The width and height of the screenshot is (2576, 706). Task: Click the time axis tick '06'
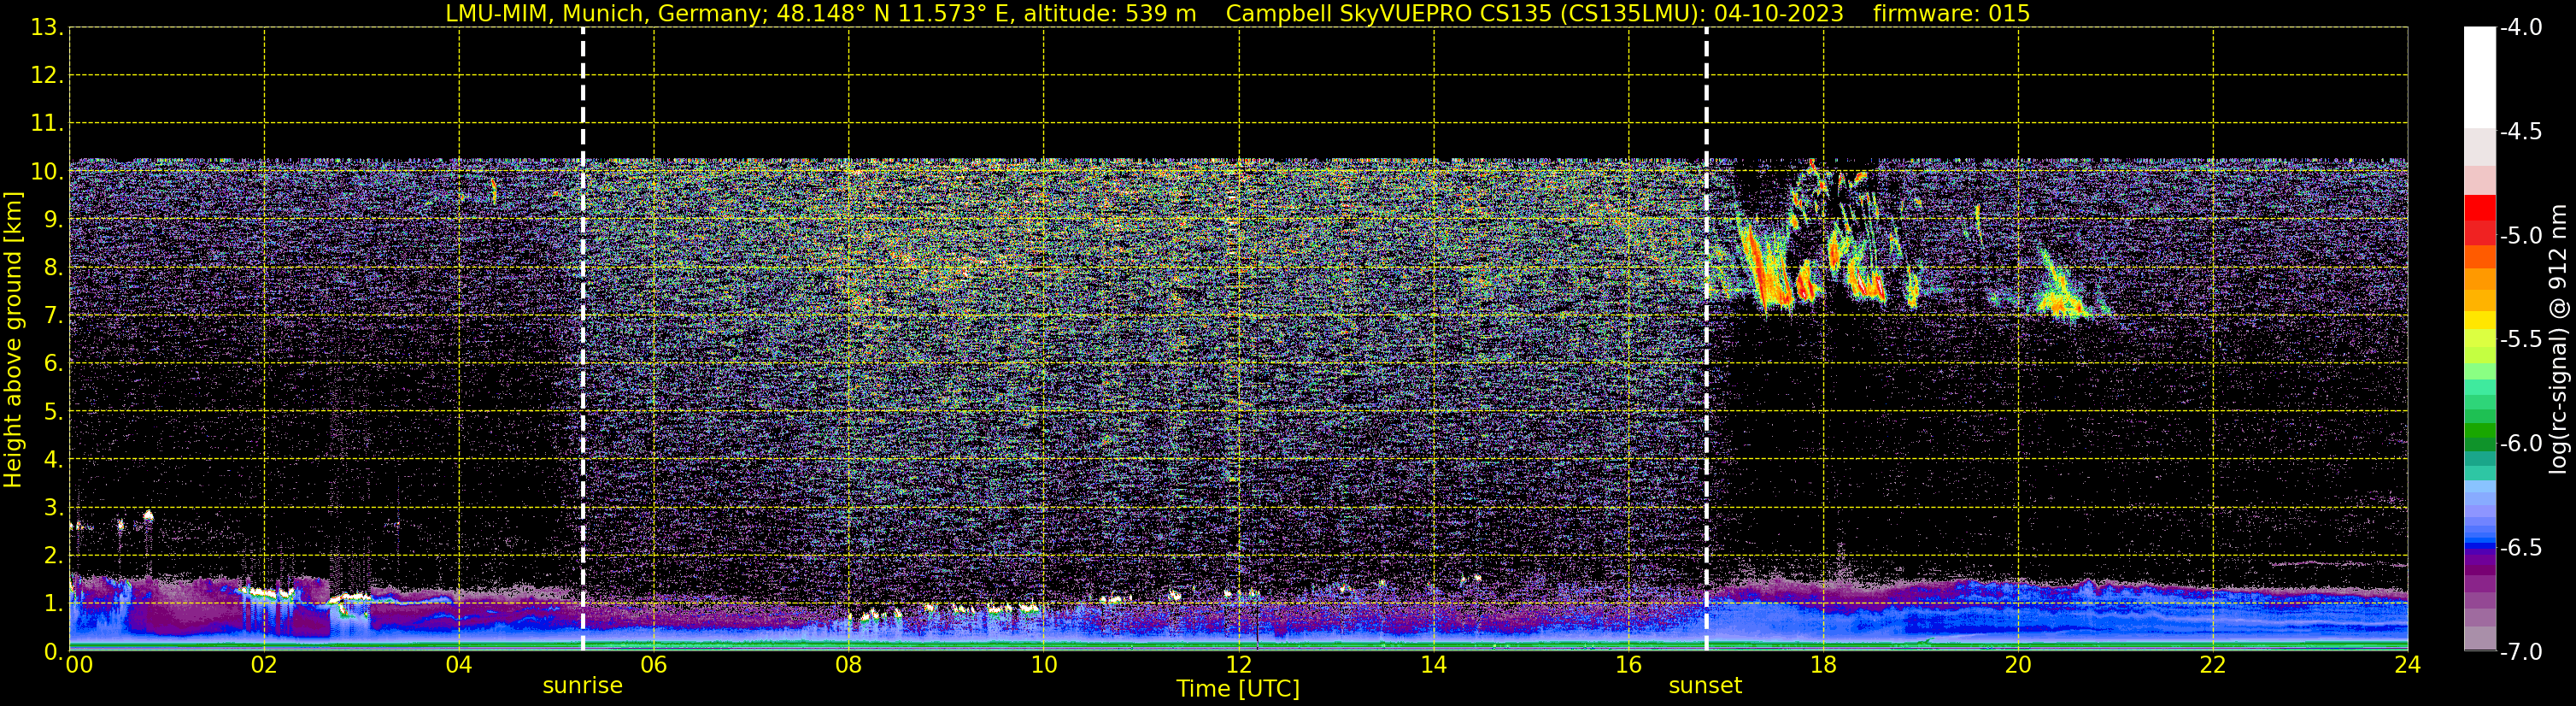click(654, 665)
